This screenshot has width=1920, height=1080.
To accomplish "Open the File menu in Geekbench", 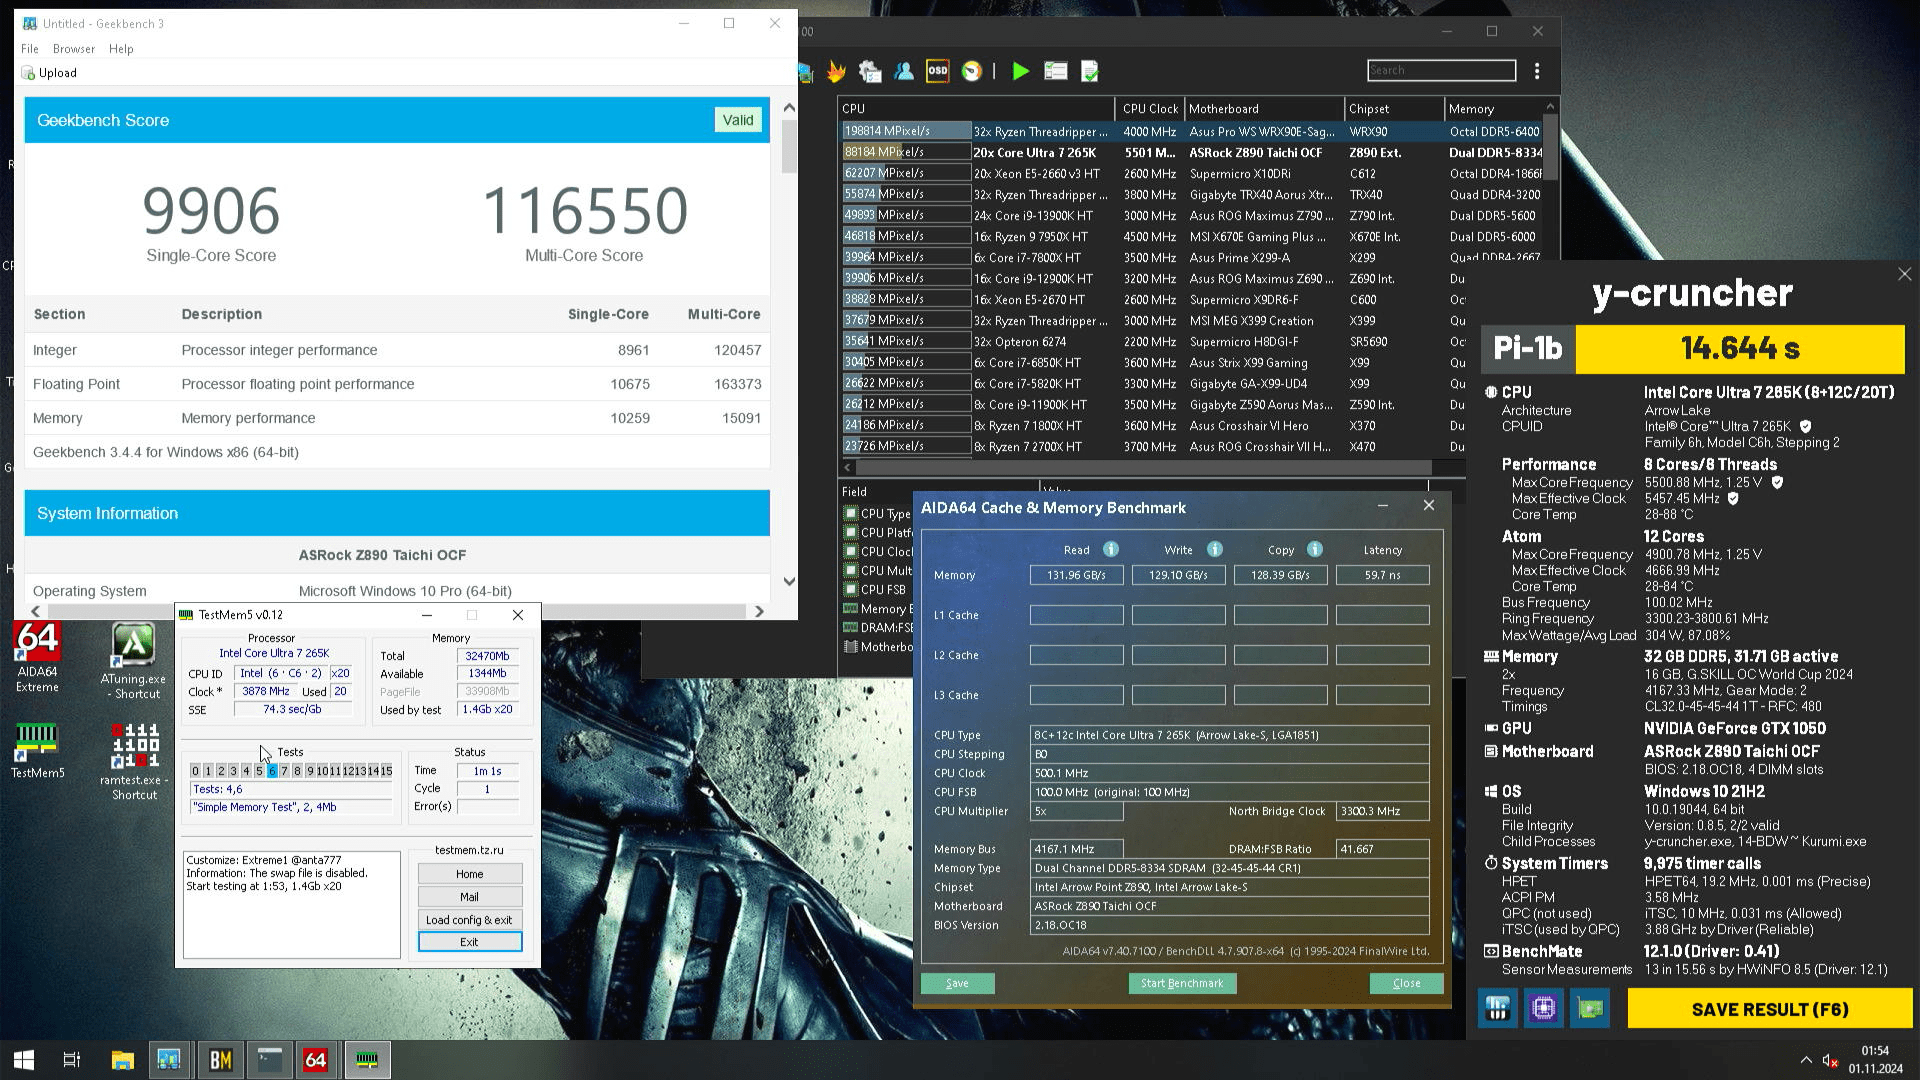I will (x=30, y=49).
